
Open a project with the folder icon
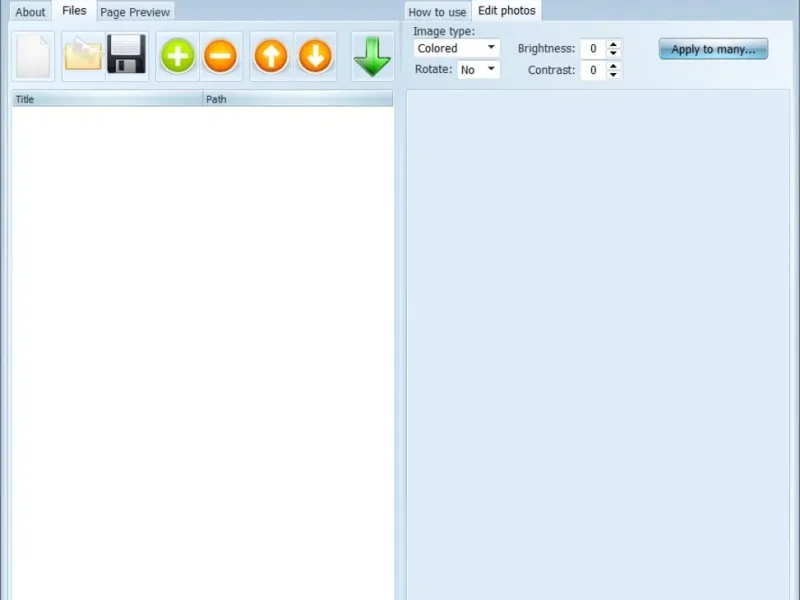83,56
